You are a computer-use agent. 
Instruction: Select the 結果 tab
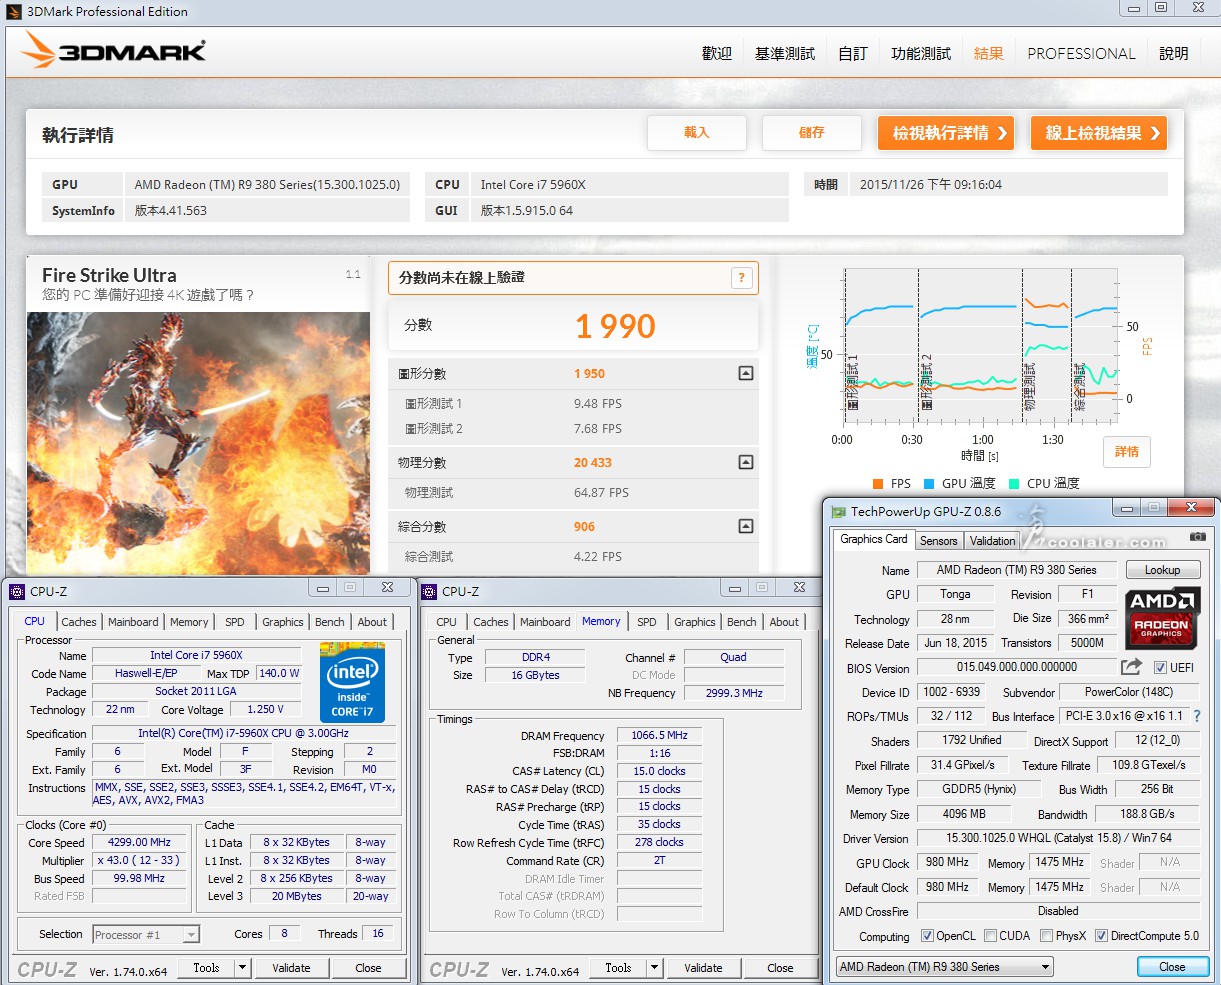point(989,54)
